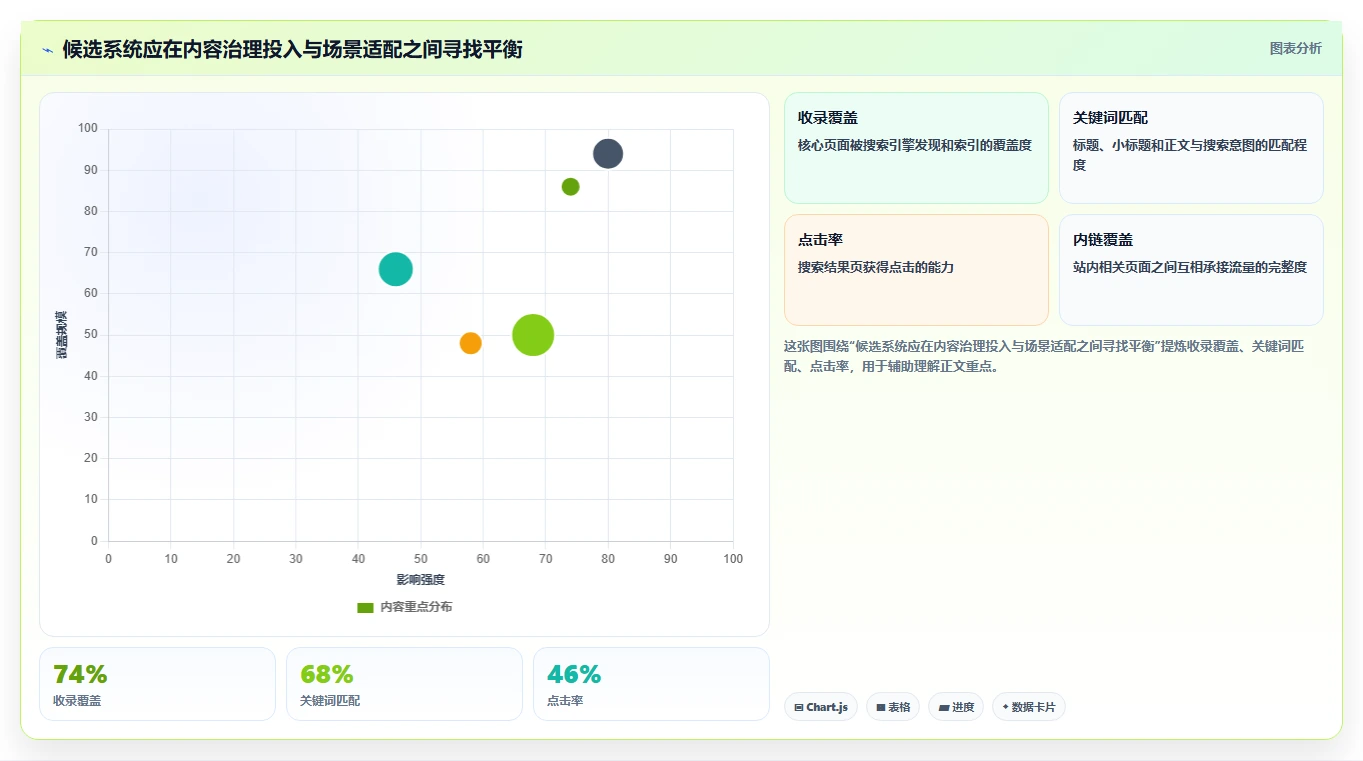Image resolution: width=1363 pixels, height=761 pixels.
Task: Click the 表格 tag icon
Action: tap(881, 708)
